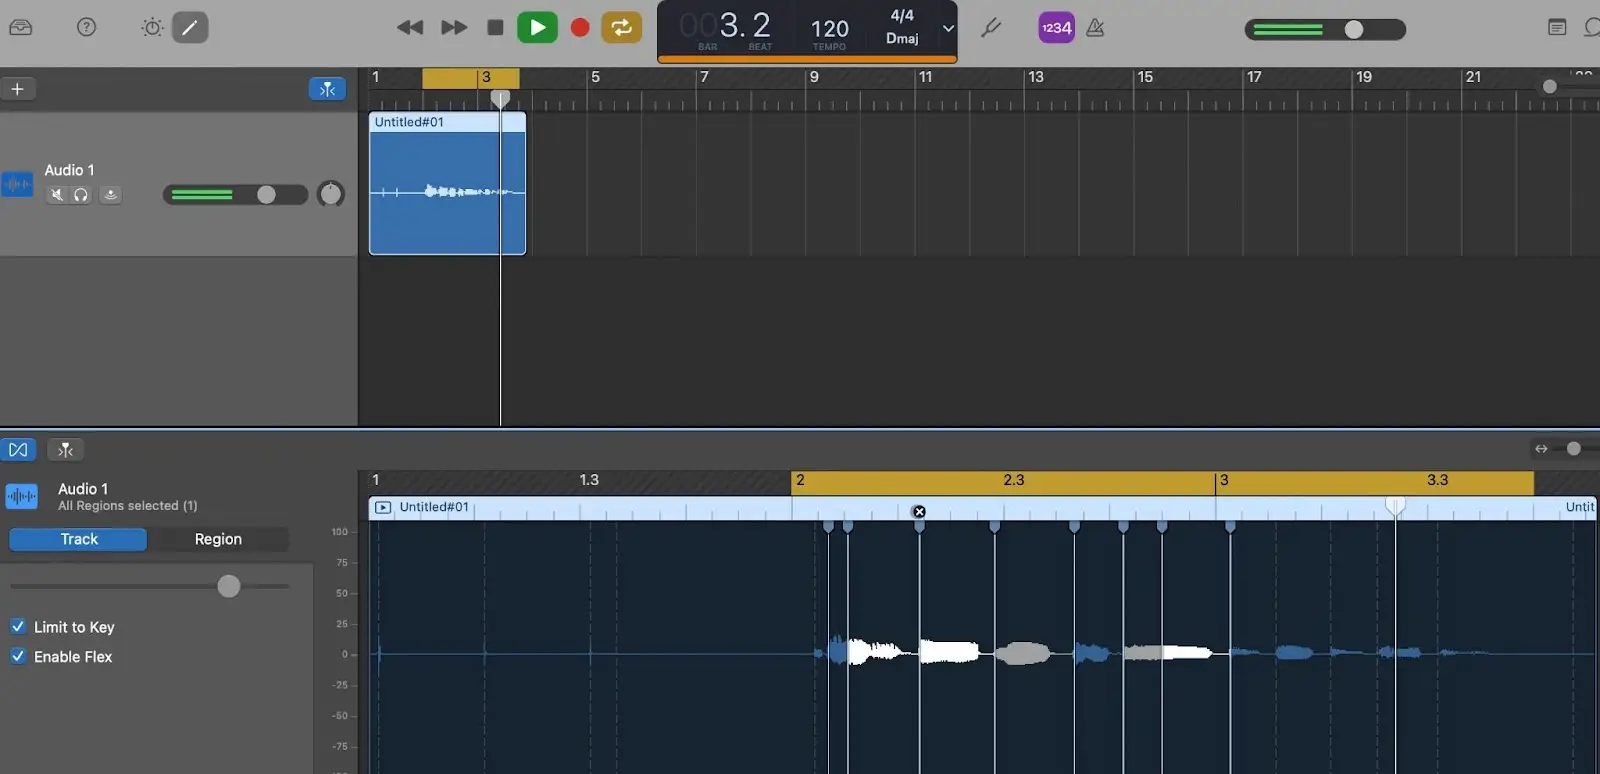The width and height of the screenshot is (1600, 774).
Task: Open the 4/4 time signature menu
Action: 901,16
